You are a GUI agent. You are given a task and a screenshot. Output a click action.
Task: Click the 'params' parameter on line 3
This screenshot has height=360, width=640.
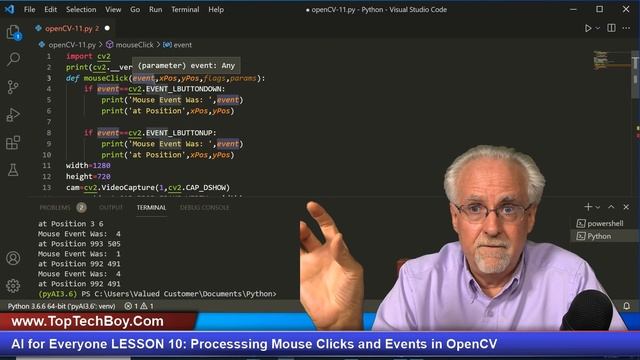tap(243, 78)
